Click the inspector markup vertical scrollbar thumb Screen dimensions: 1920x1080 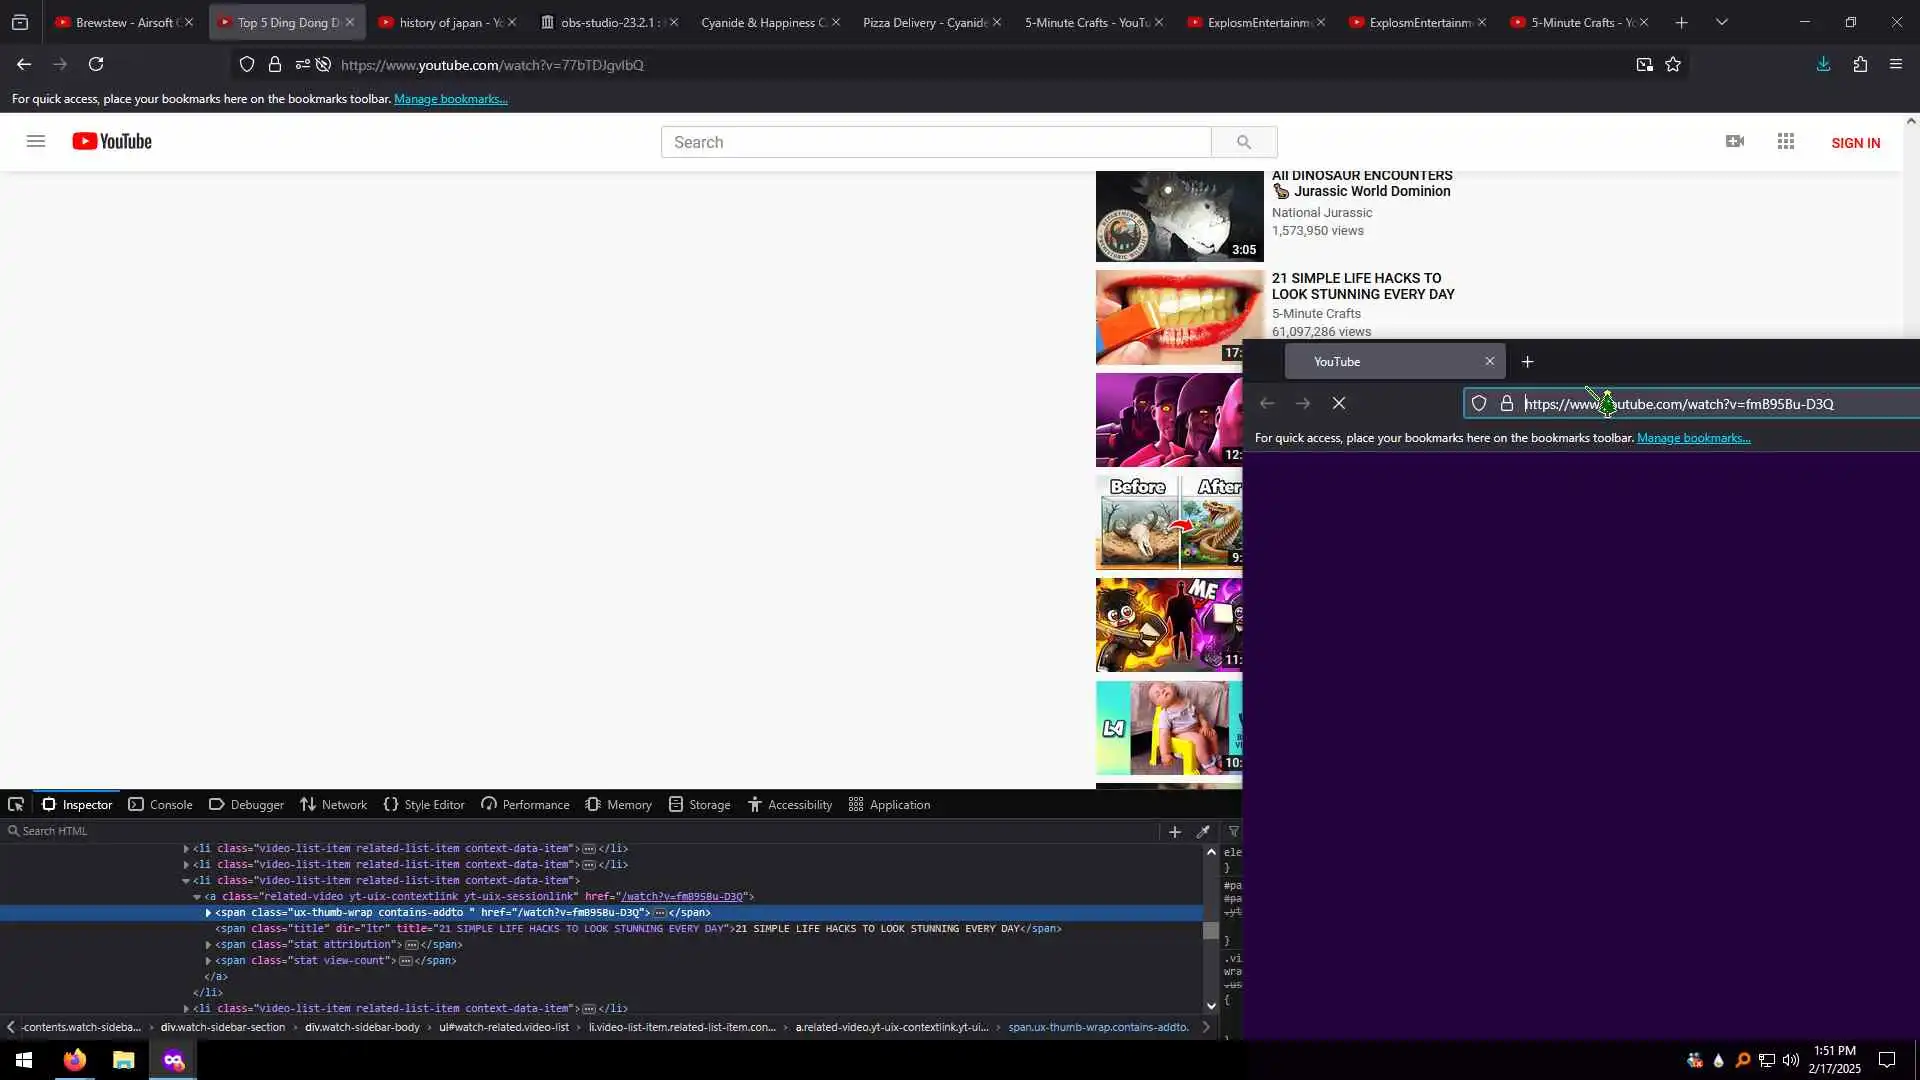point(1210,931)
